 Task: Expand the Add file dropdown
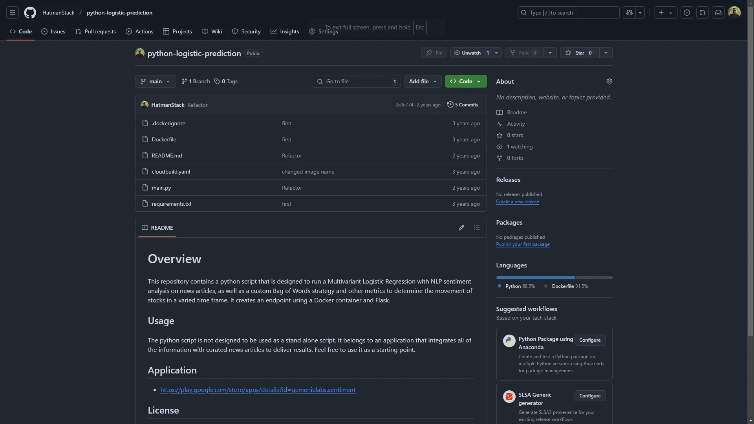click(x=421, y=81)
